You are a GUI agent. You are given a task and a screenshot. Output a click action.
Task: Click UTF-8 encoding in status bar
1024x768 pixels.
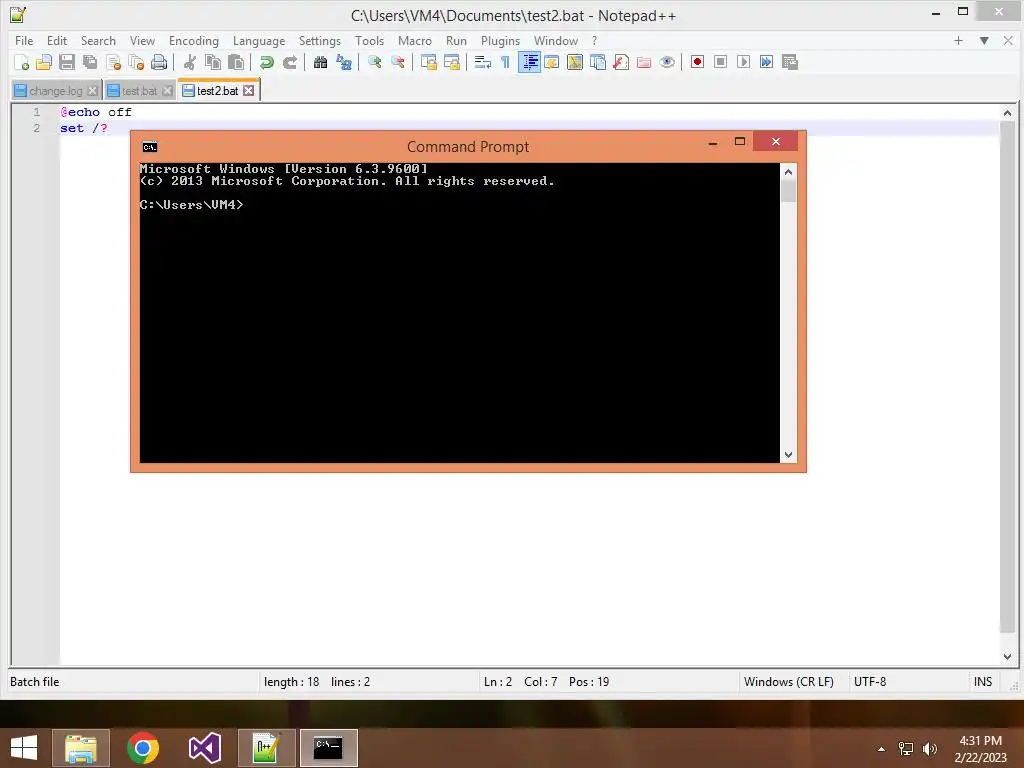[870, 682]
